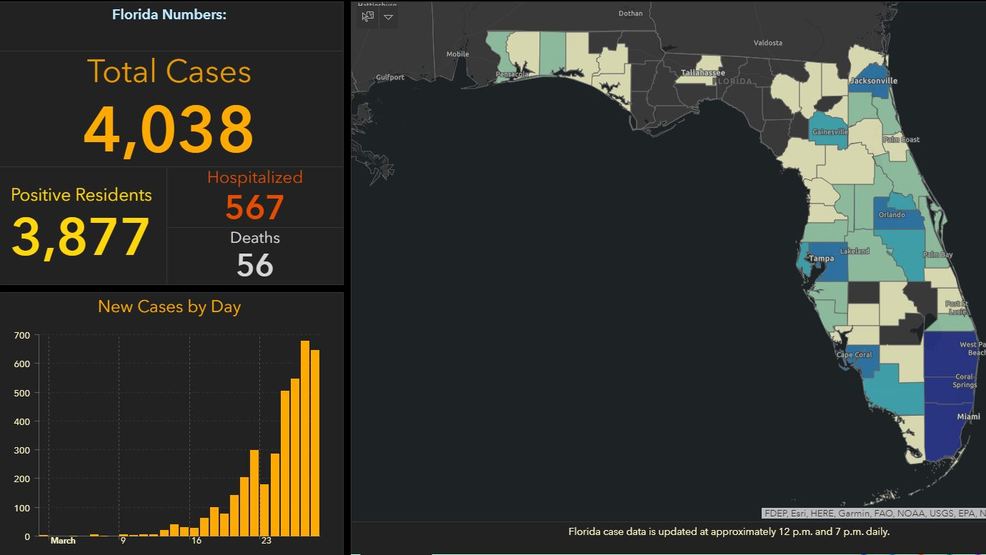The image size is (986, 555).
Task: Click the New Cases by Day title
Action: tap(169, 306)
